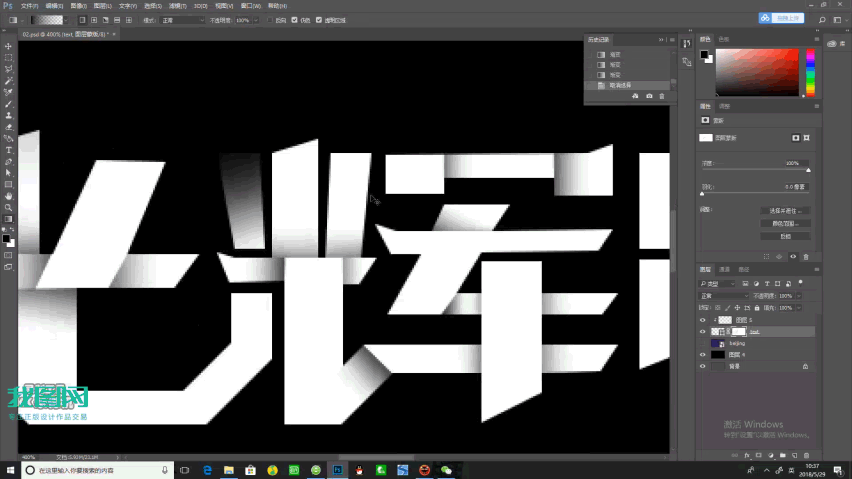852x479 pixels.
Task: Open the layer blend mode dropdown
Action: (x=724, y=296)
